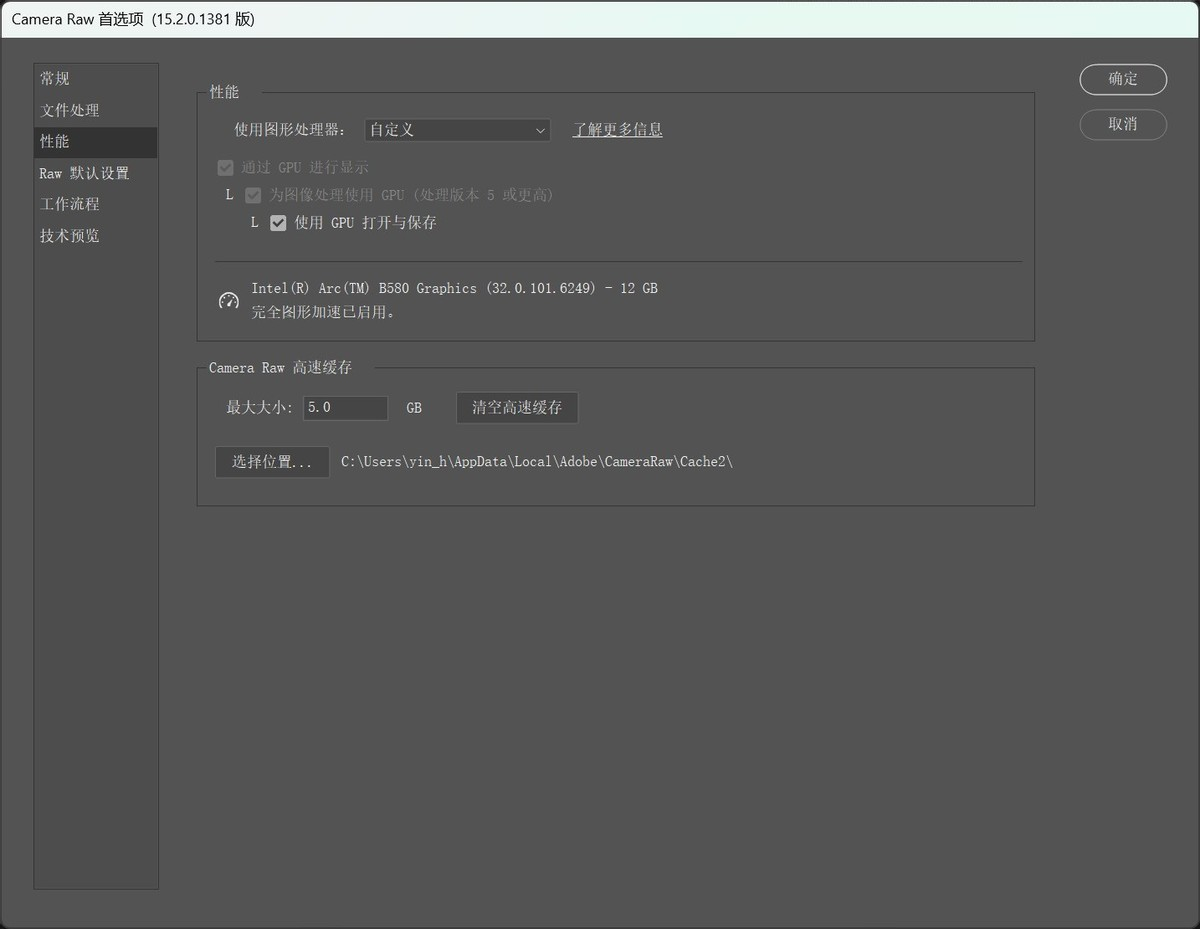Screen dimensions: 1200x929
Task: Click the 最大大小 cache size field
Action: tap(344, 408)
